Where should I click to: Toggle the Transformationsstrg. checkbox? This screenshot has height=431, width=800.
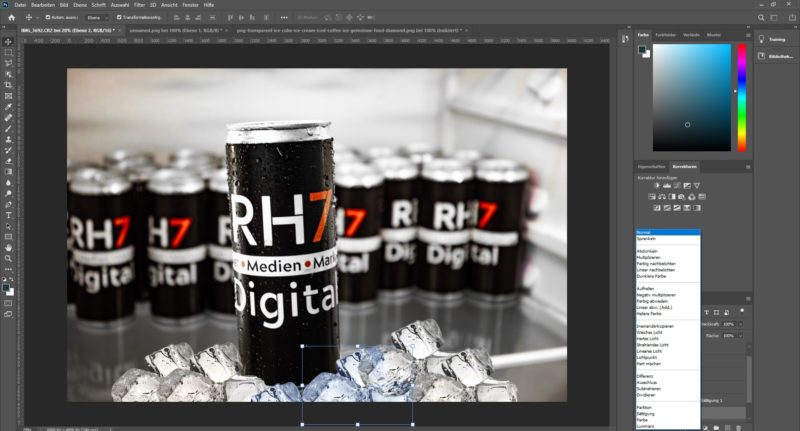tap(119, 17)
